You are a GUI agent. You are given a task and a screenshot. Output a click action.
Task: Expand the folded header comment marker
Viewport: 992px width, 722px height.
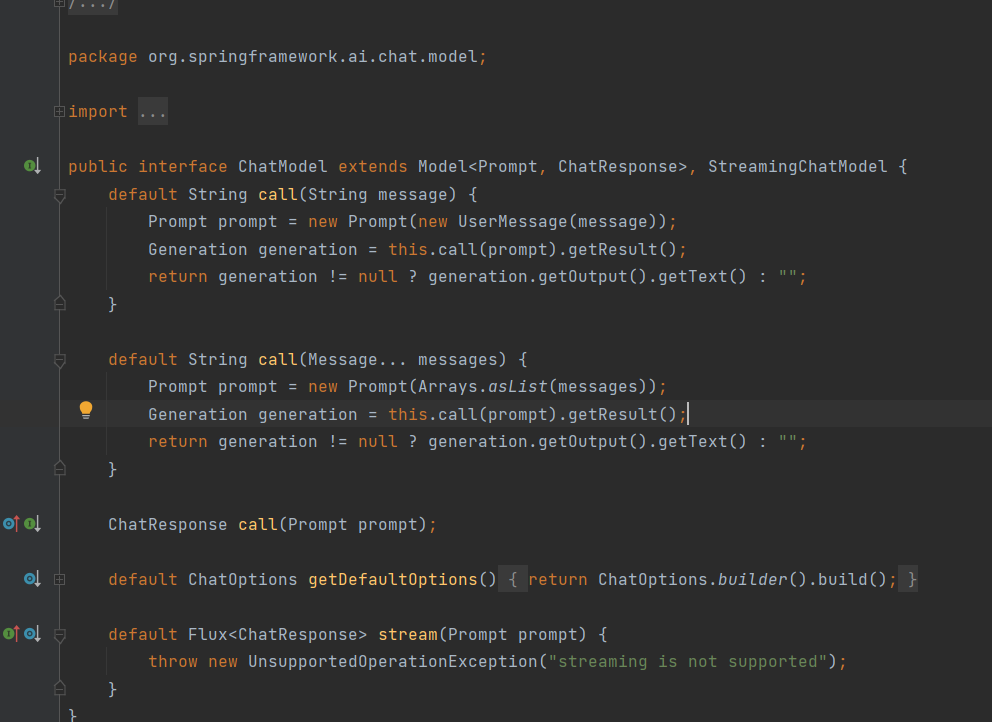(59, 3)
